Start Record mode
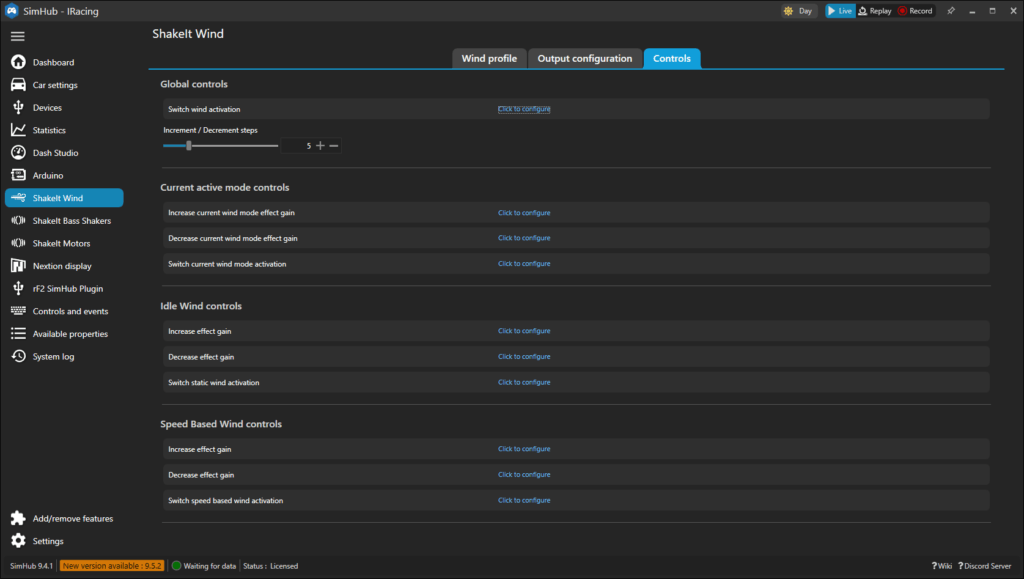Viewport: 1024px width, 579px height. 915,11
